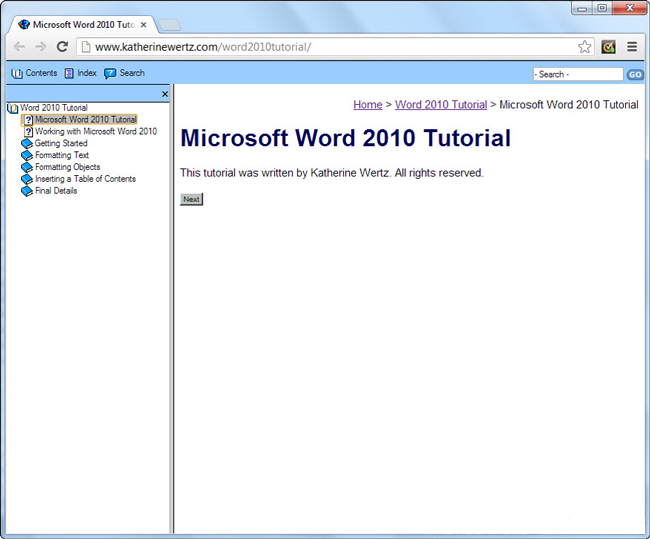Click the browser back arrow

19,47
